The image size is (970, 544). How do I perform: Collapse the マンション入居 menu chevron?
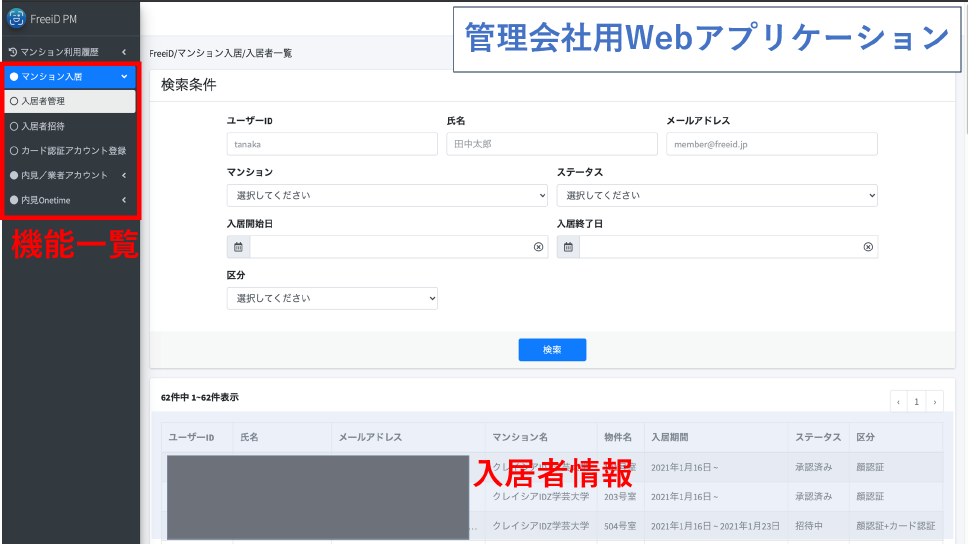pyautogui.click(x=124, y=77)
